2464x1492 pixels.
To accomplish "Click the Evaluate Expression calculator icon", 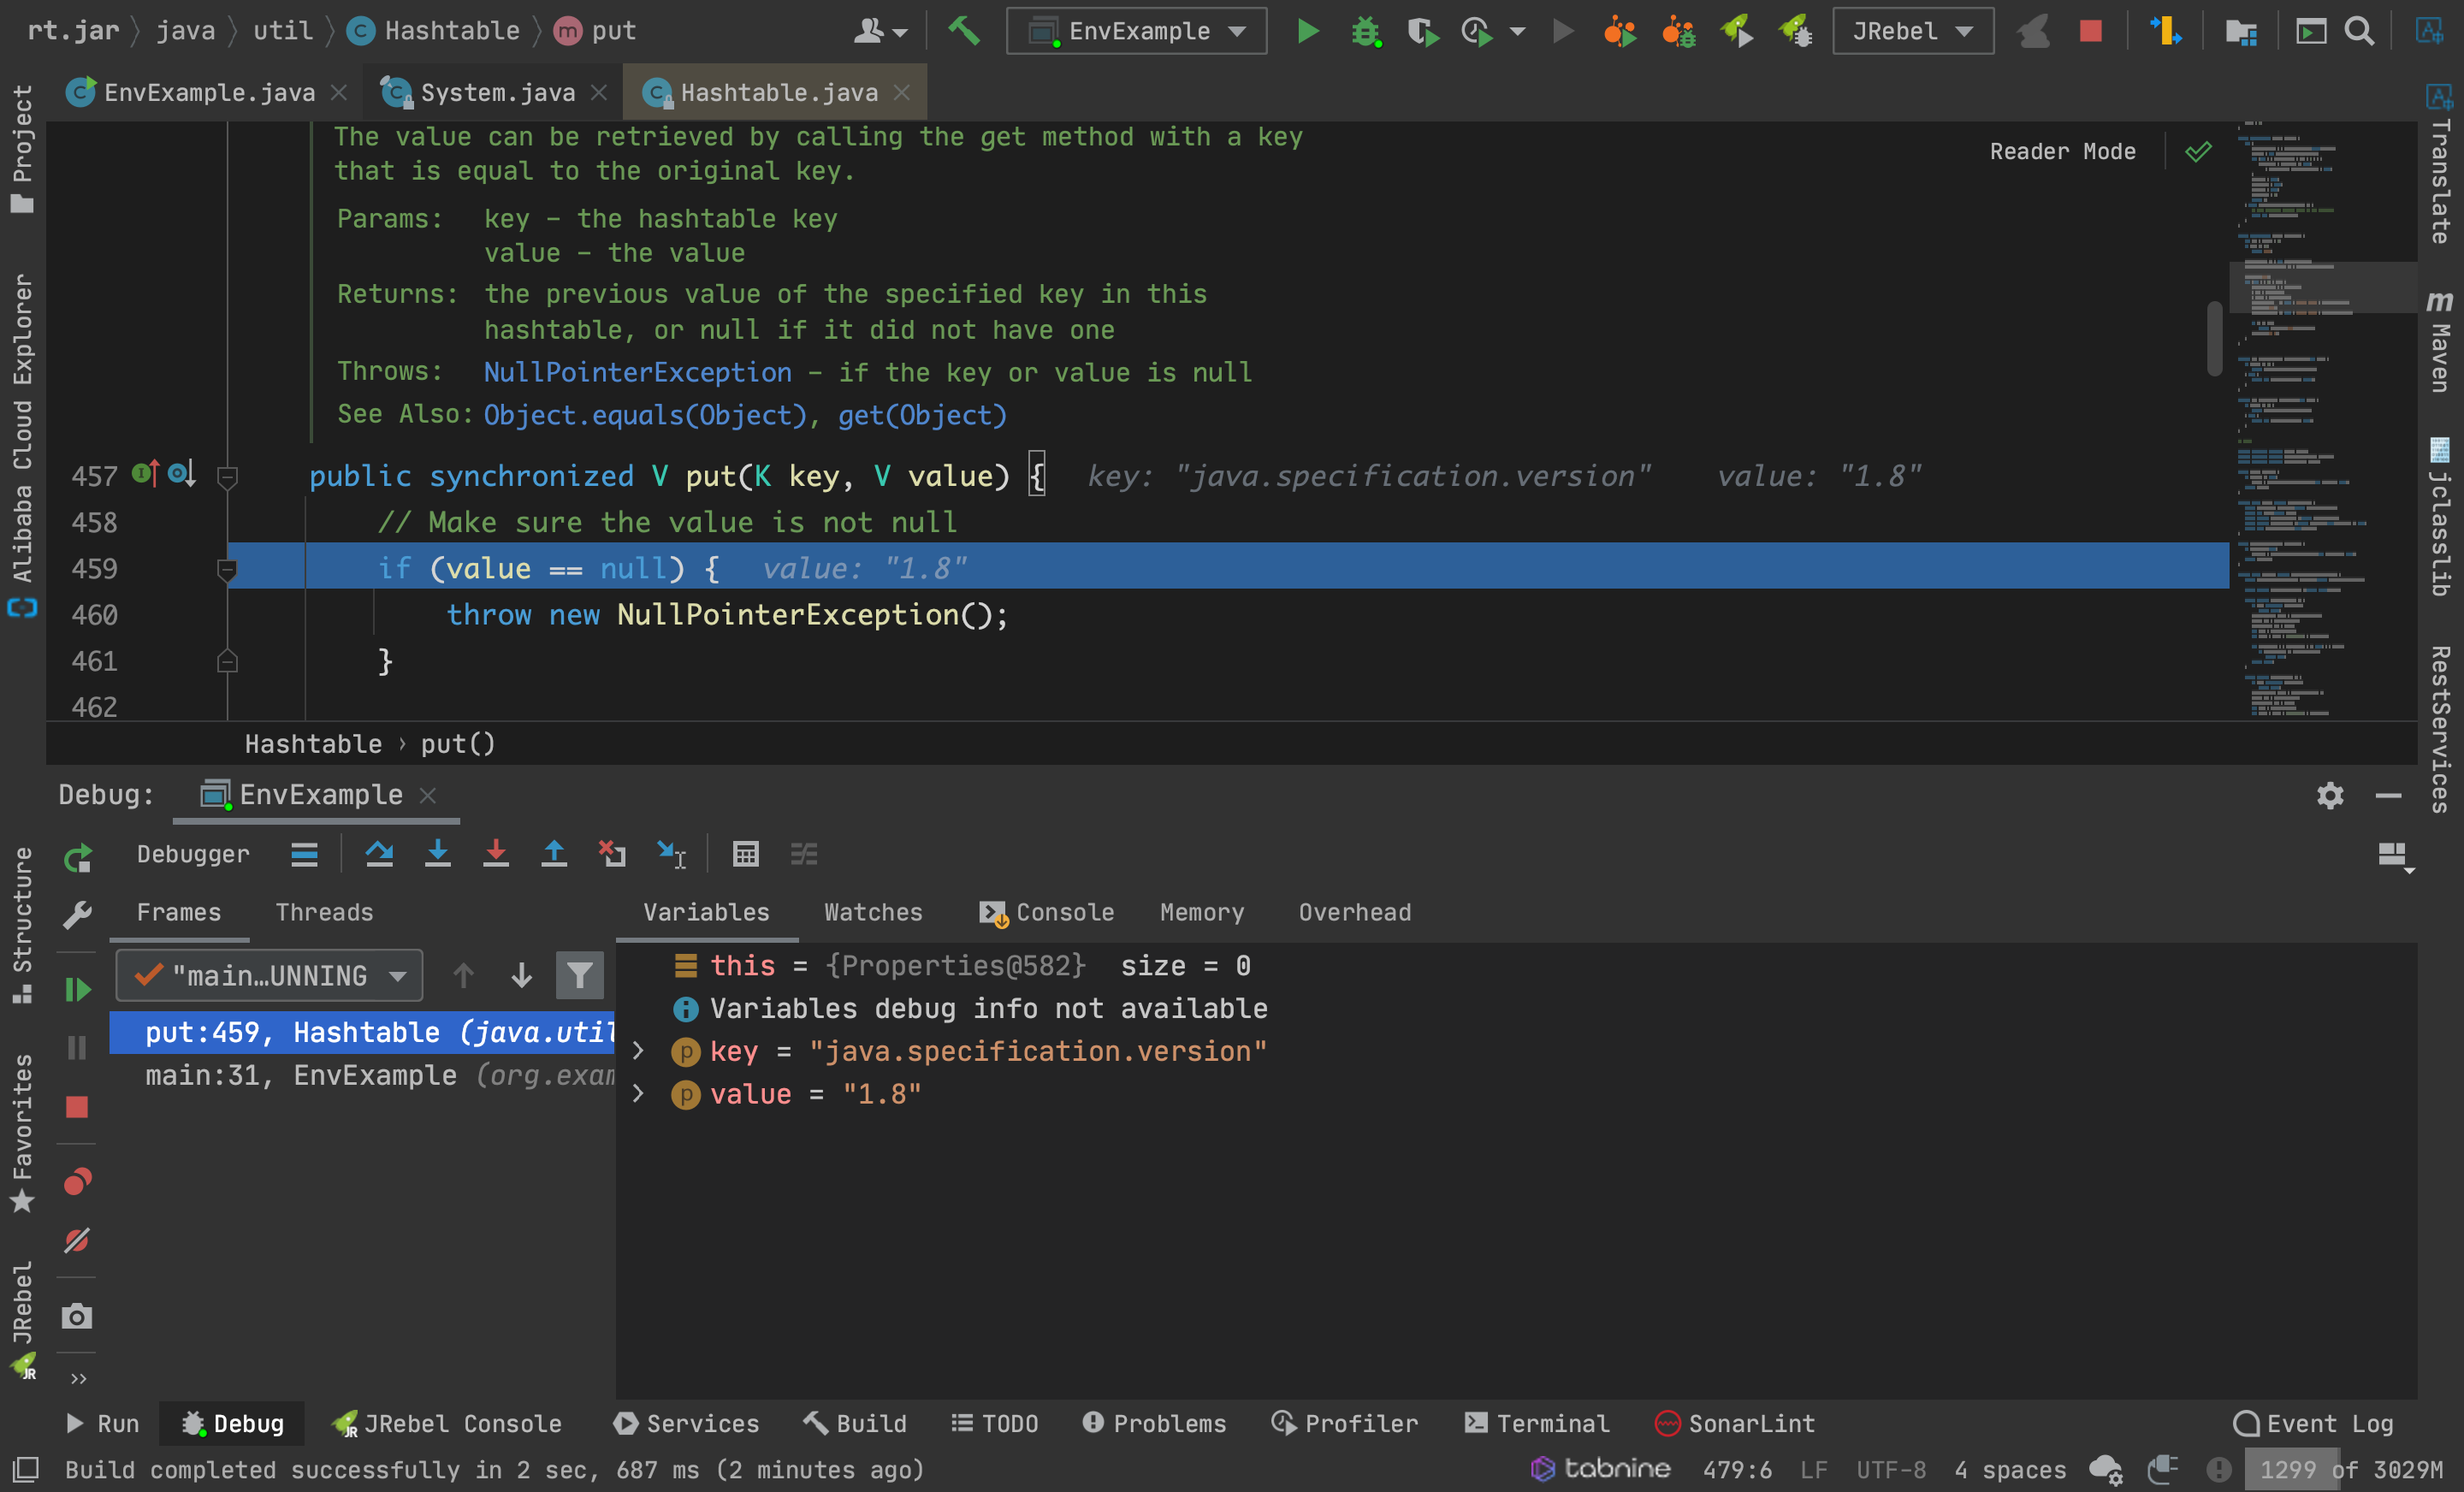I will click(745, 854).
